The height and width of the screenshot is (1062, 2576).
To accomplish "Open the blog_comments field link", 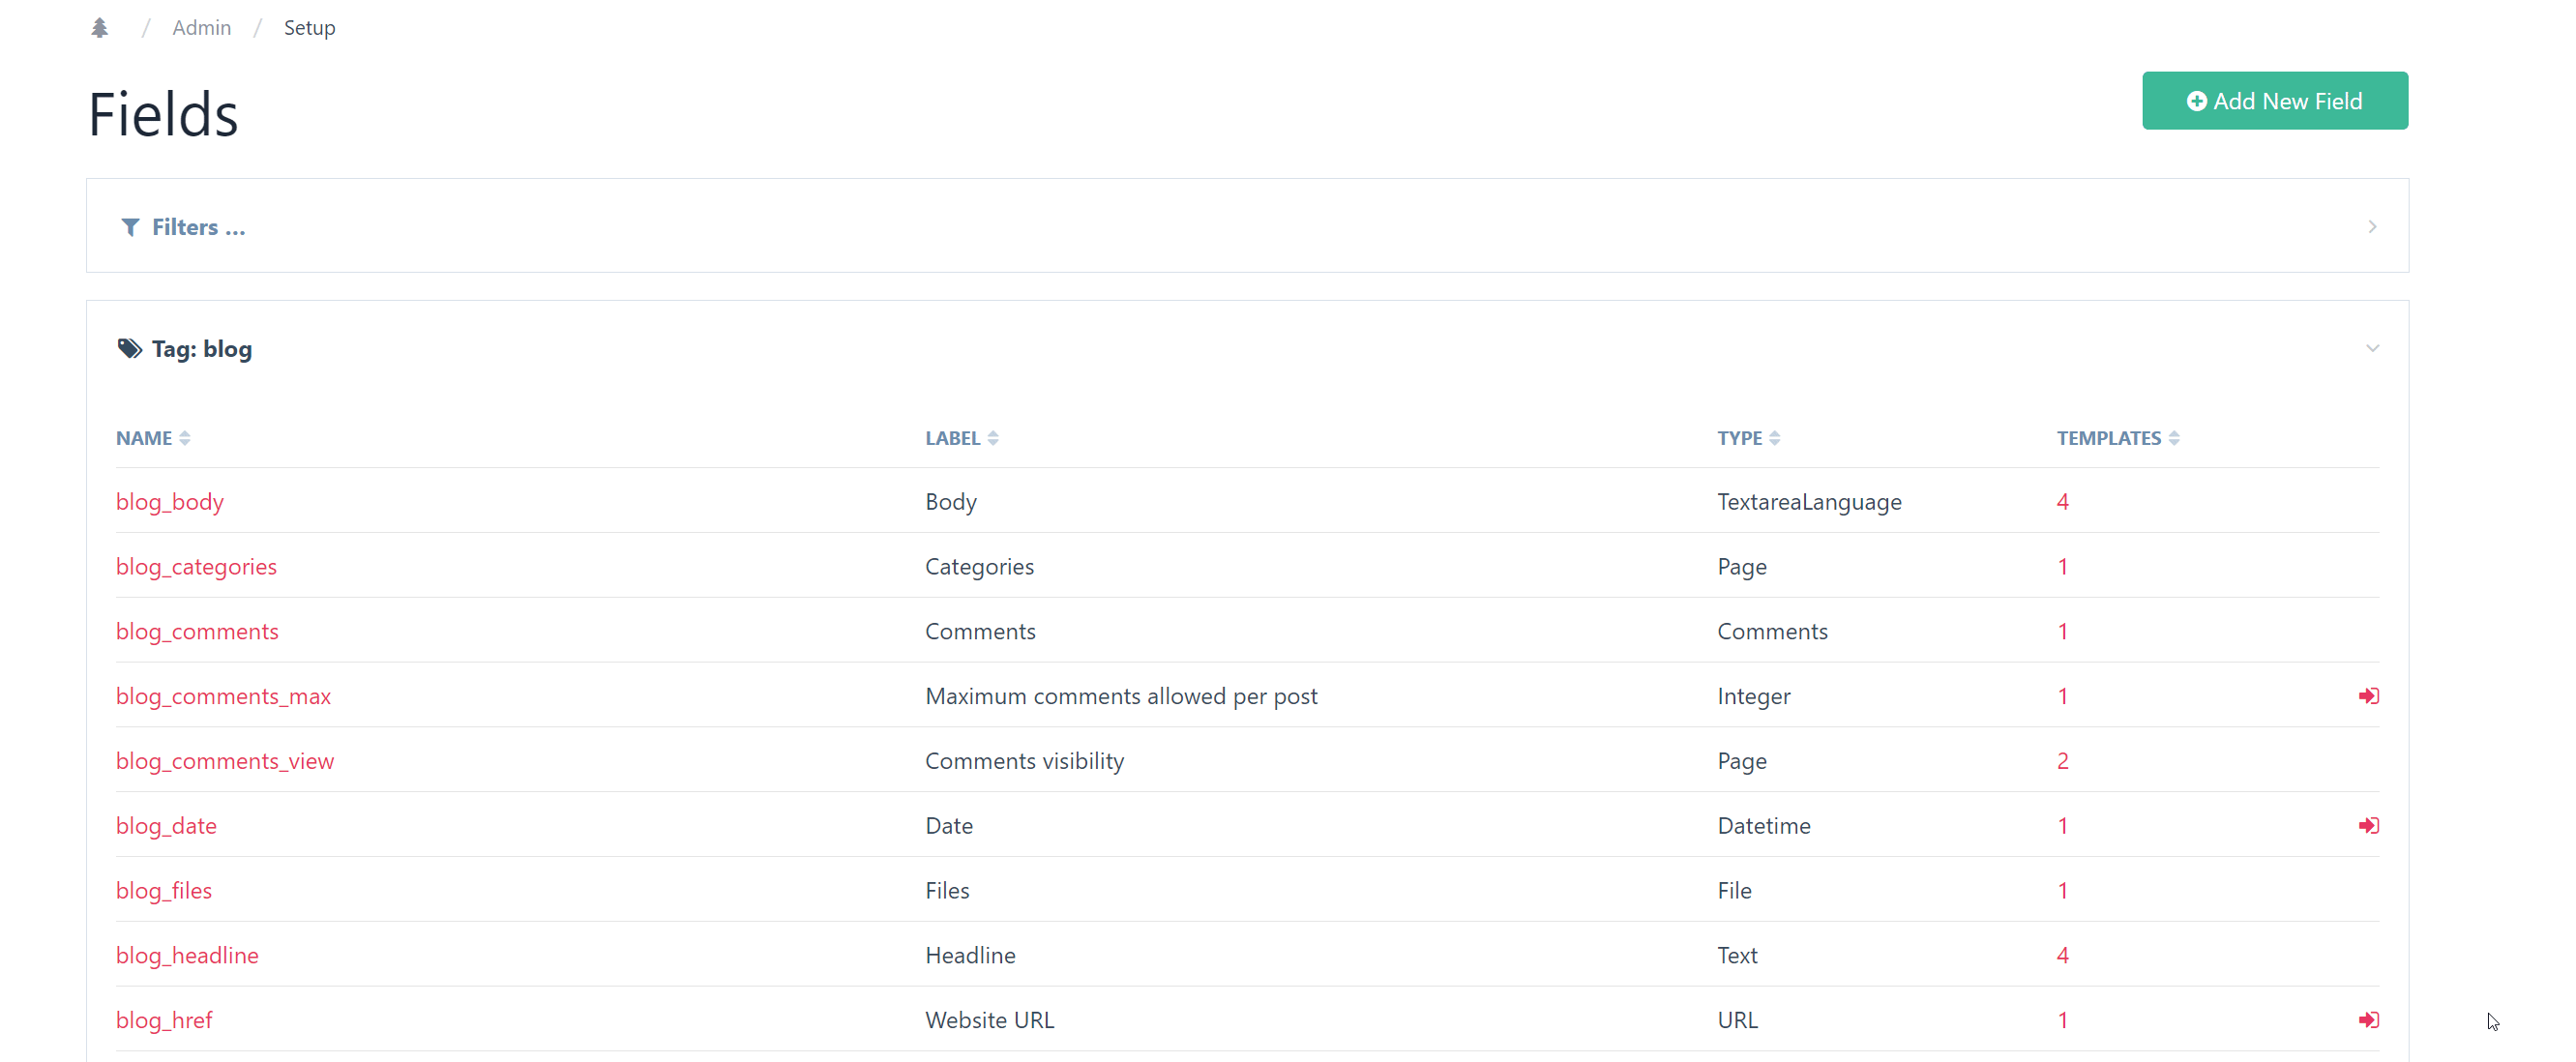I will [196, 631].
